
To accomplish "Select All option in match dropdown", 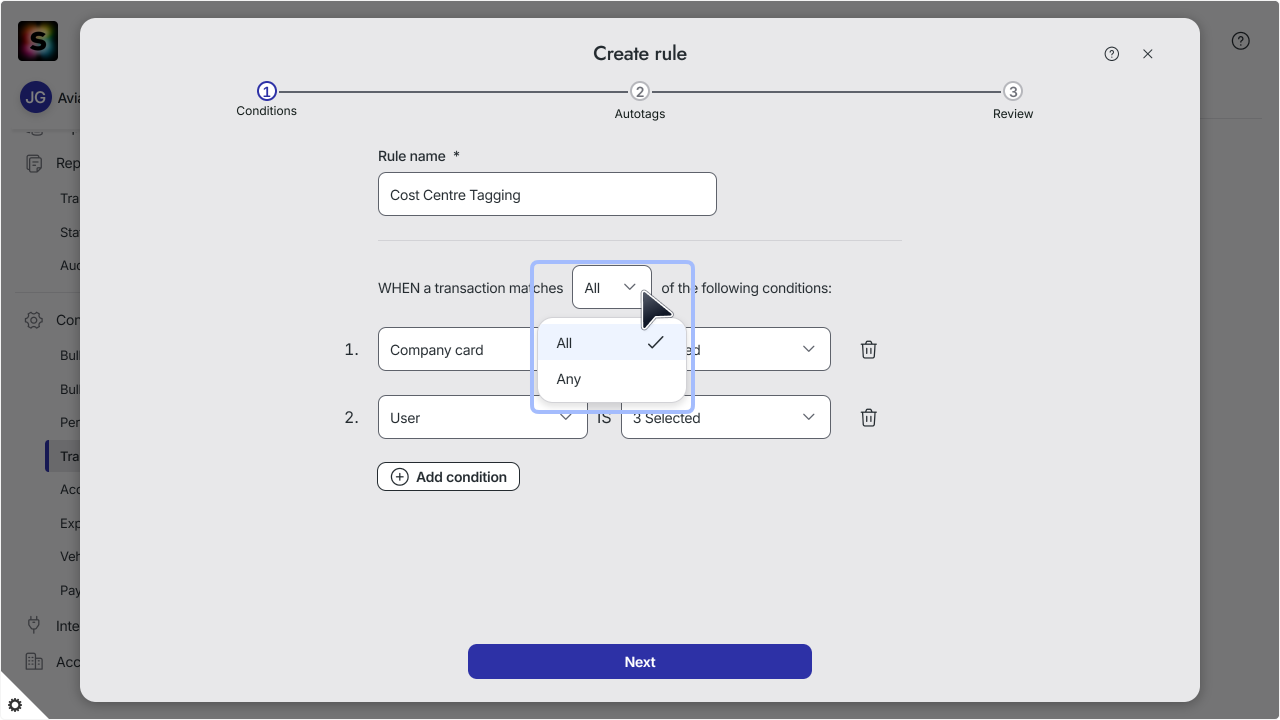I will [611, 343].
